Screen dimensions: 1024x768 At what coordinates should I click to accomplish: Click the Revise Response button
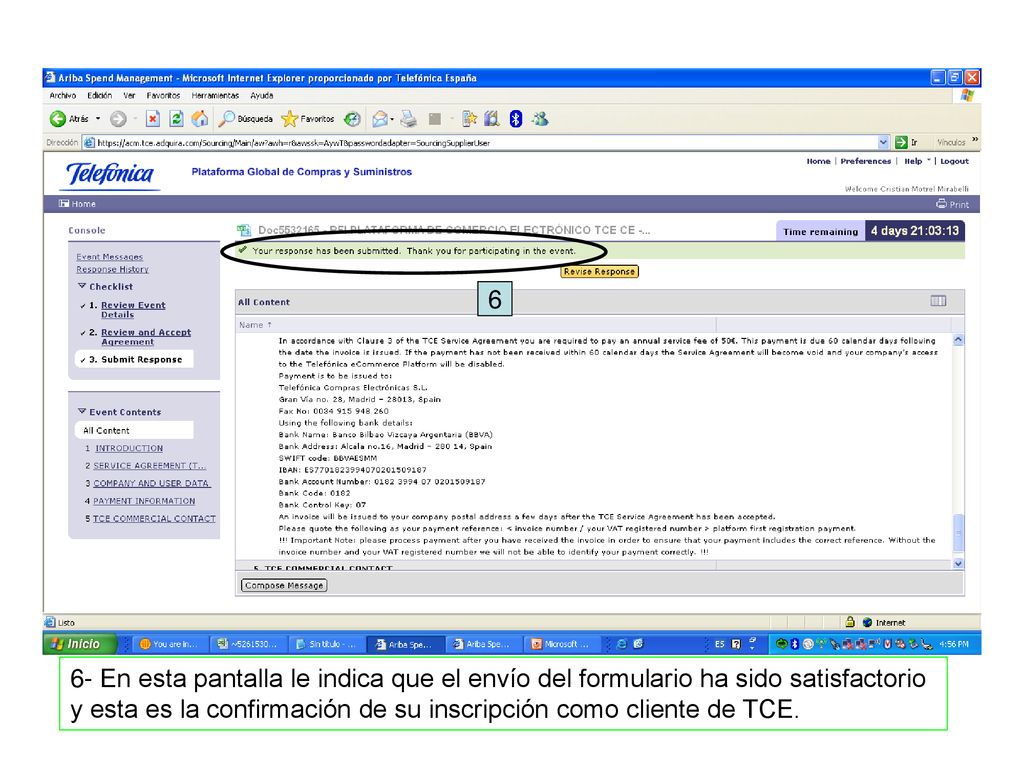[x=600, y=272]
